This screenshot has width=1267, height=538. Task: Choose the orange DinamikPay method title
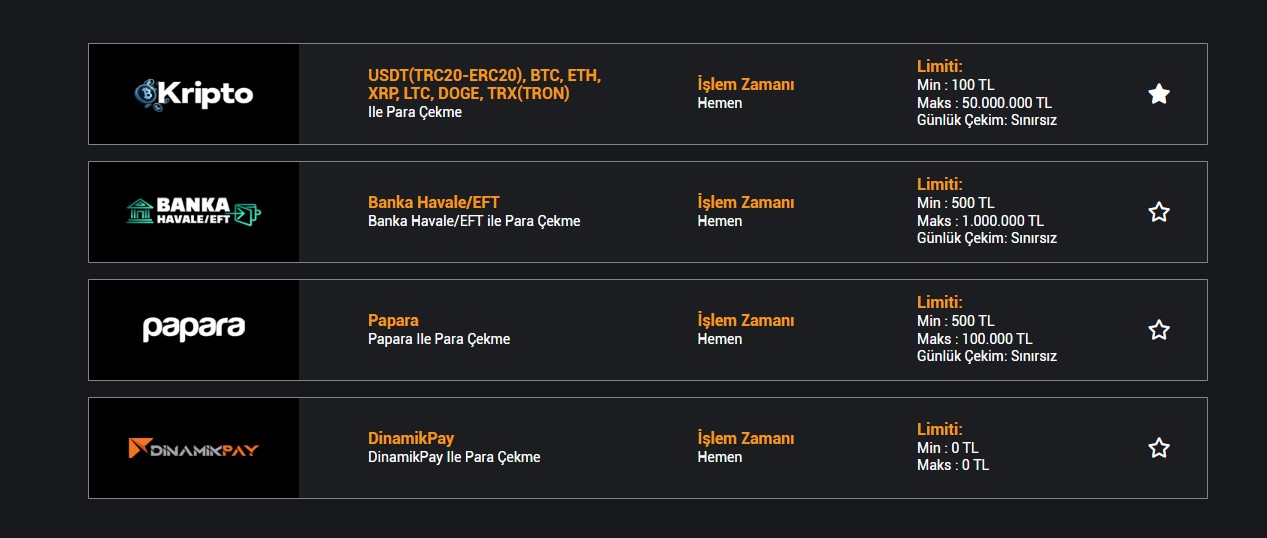(411, 438)
